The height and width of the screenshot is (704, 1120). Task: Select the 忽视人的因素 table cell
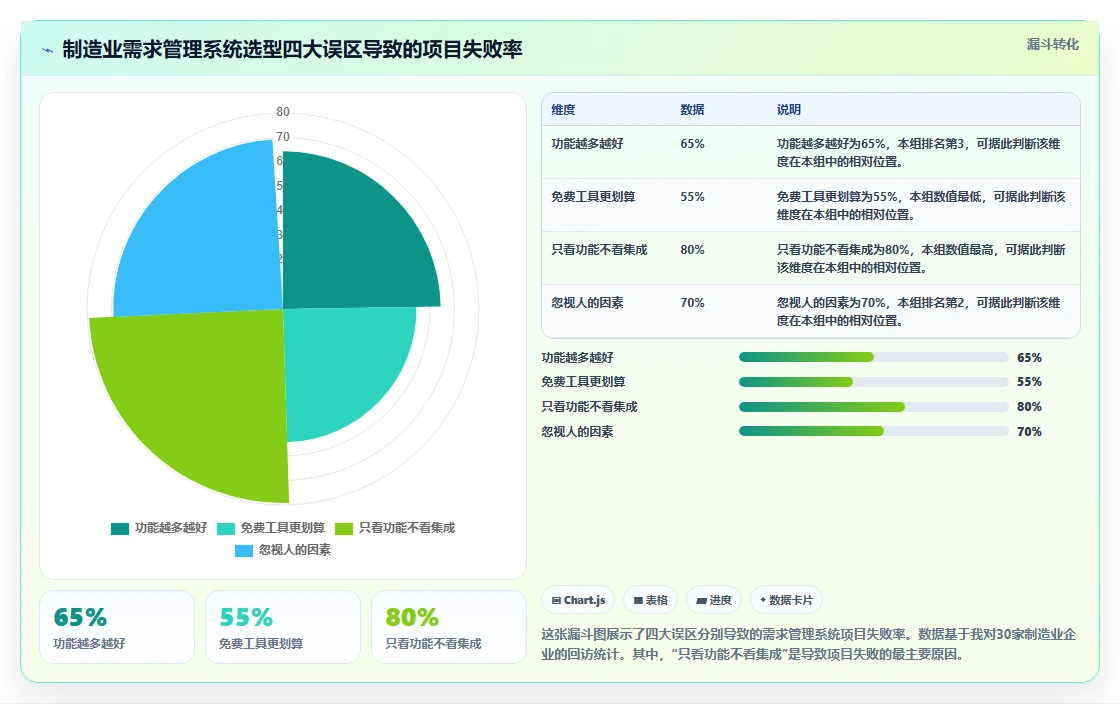587,303
